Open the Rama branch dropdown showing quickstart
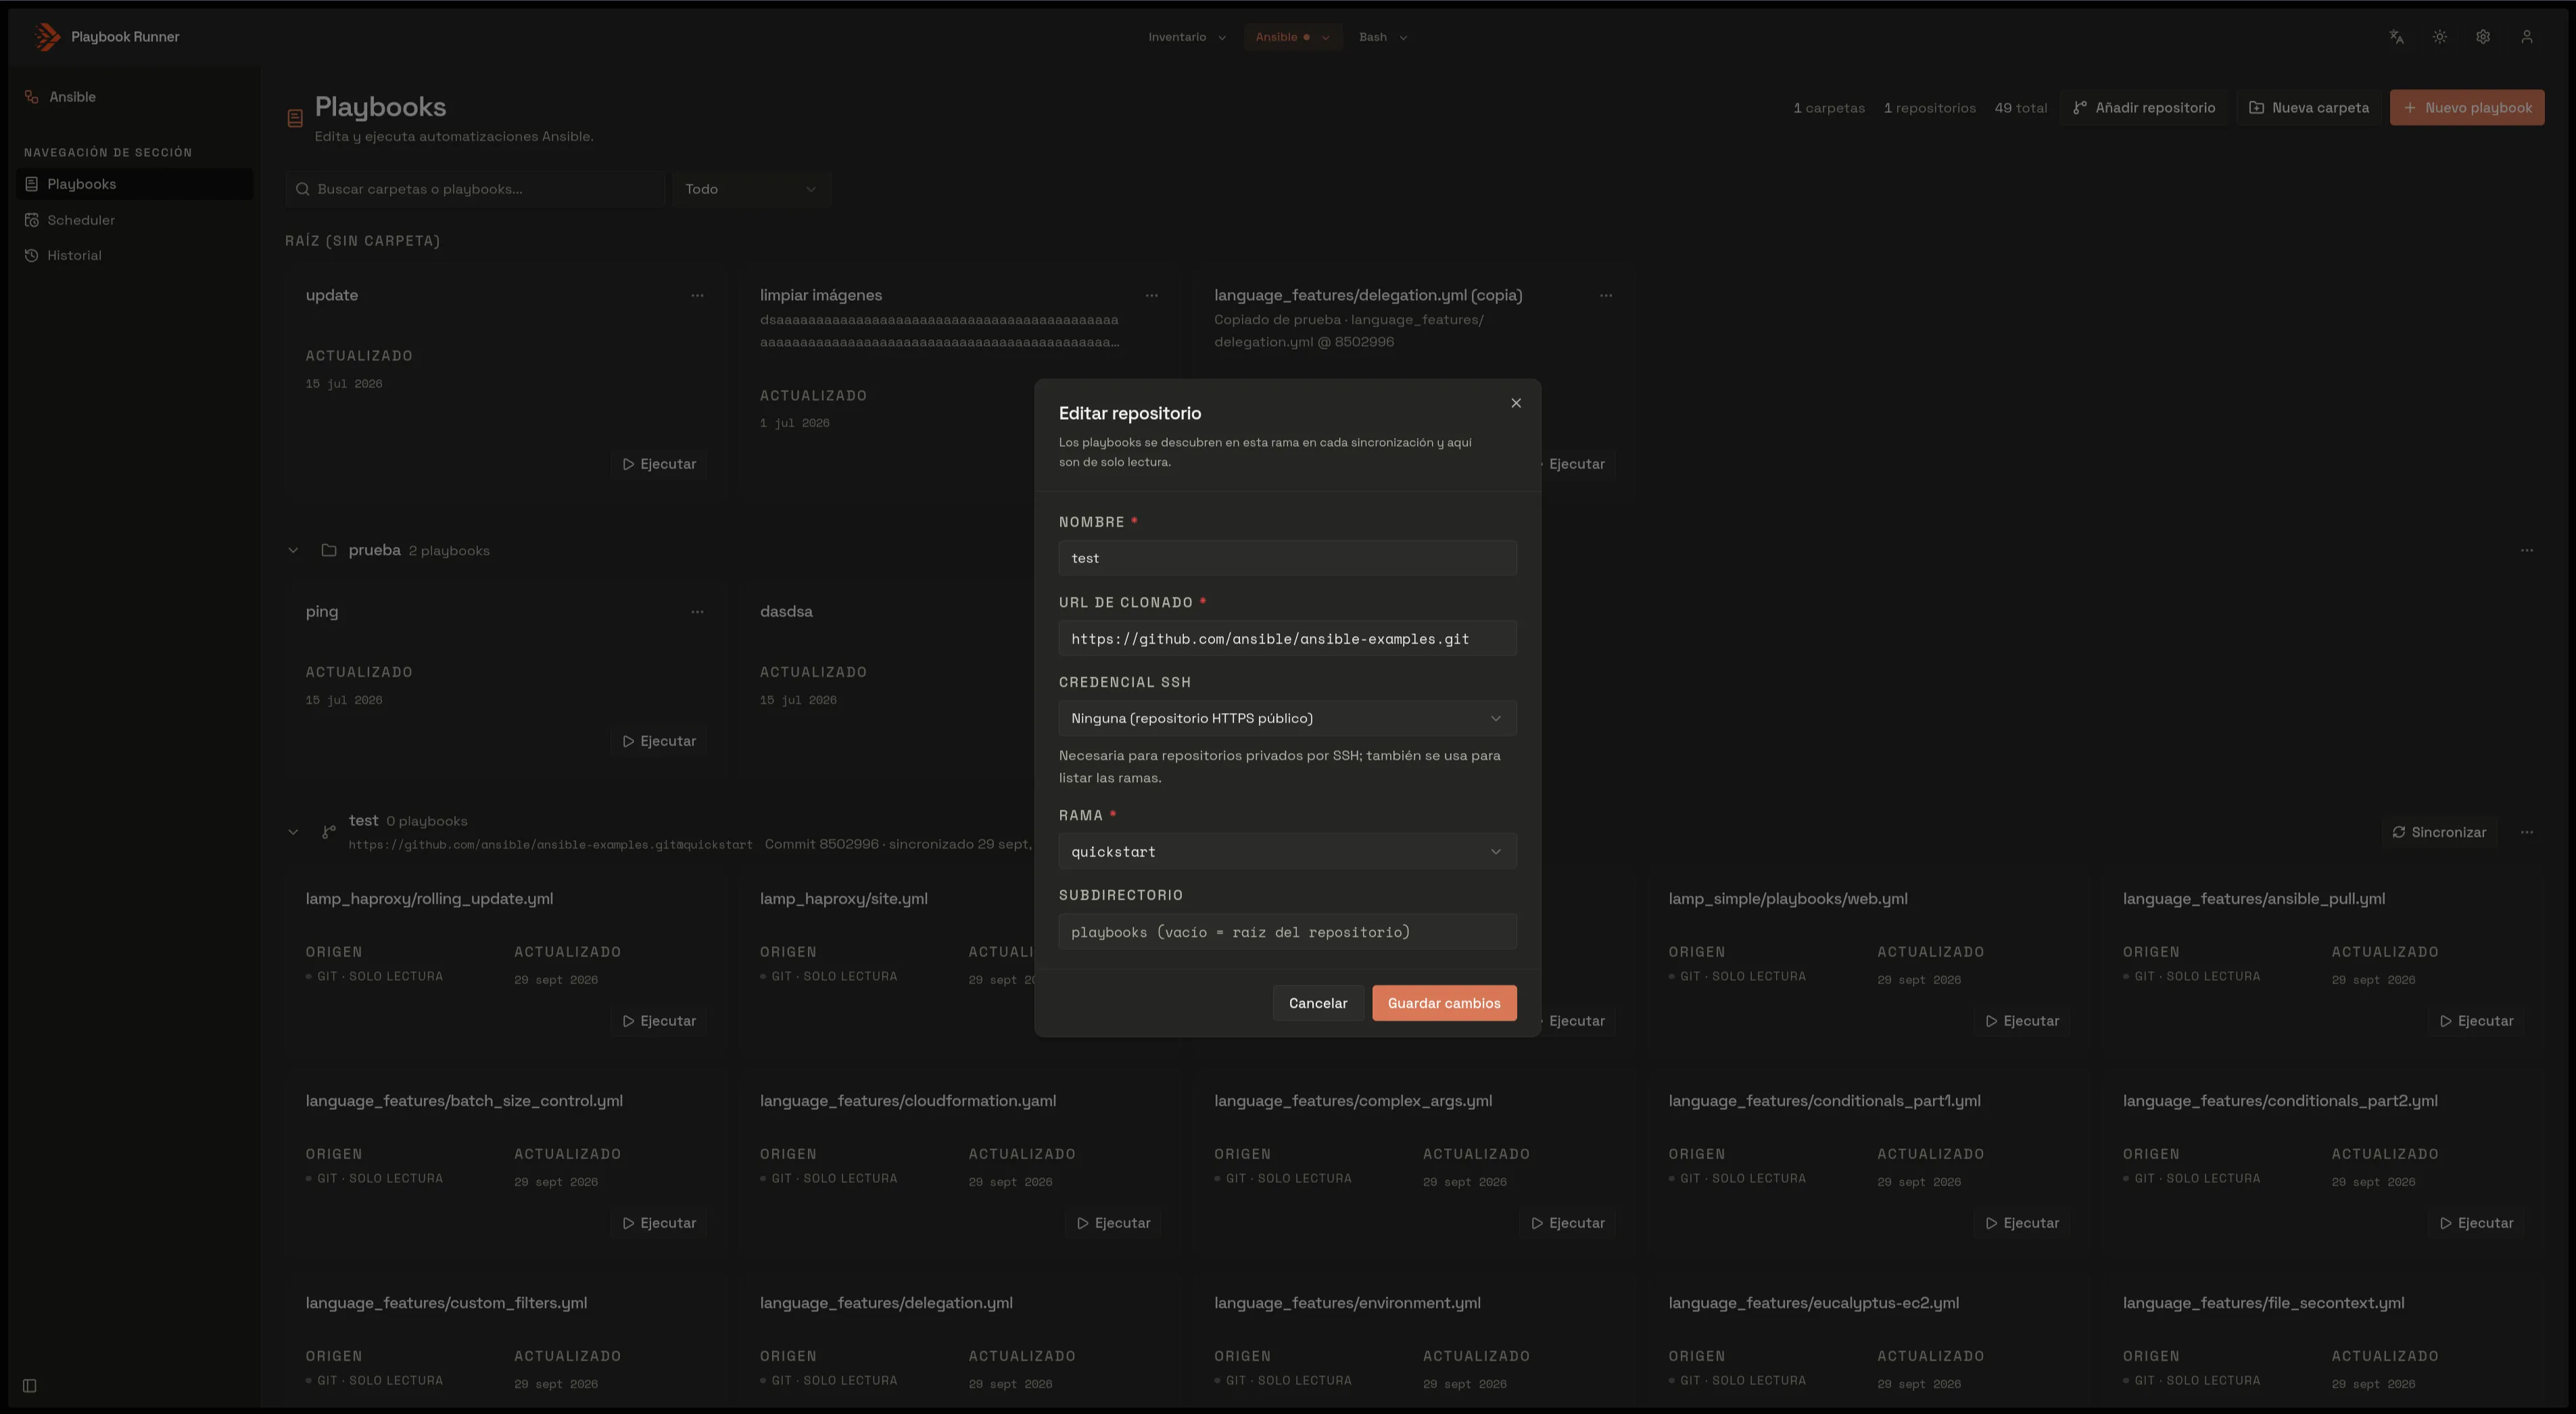The width and height of the screenshot is (2576, 1414). [x=1287, y=851]
